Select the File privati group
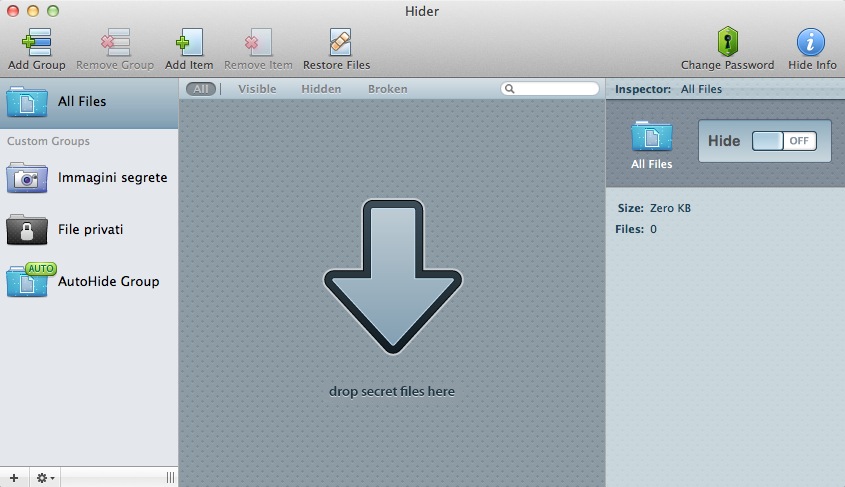Screen dimensions: 845x487 click(89, 229)
